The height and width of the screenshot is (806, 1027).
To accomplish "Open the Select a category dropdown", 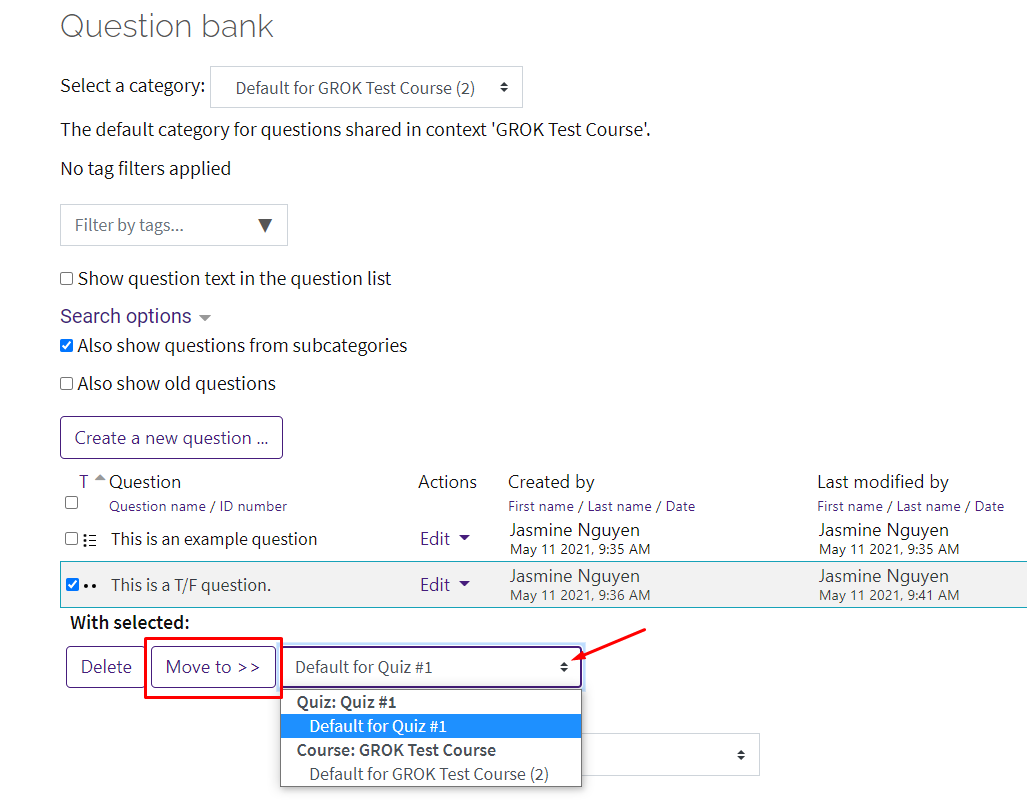I will pyautogui.click(x=366, y=87).
